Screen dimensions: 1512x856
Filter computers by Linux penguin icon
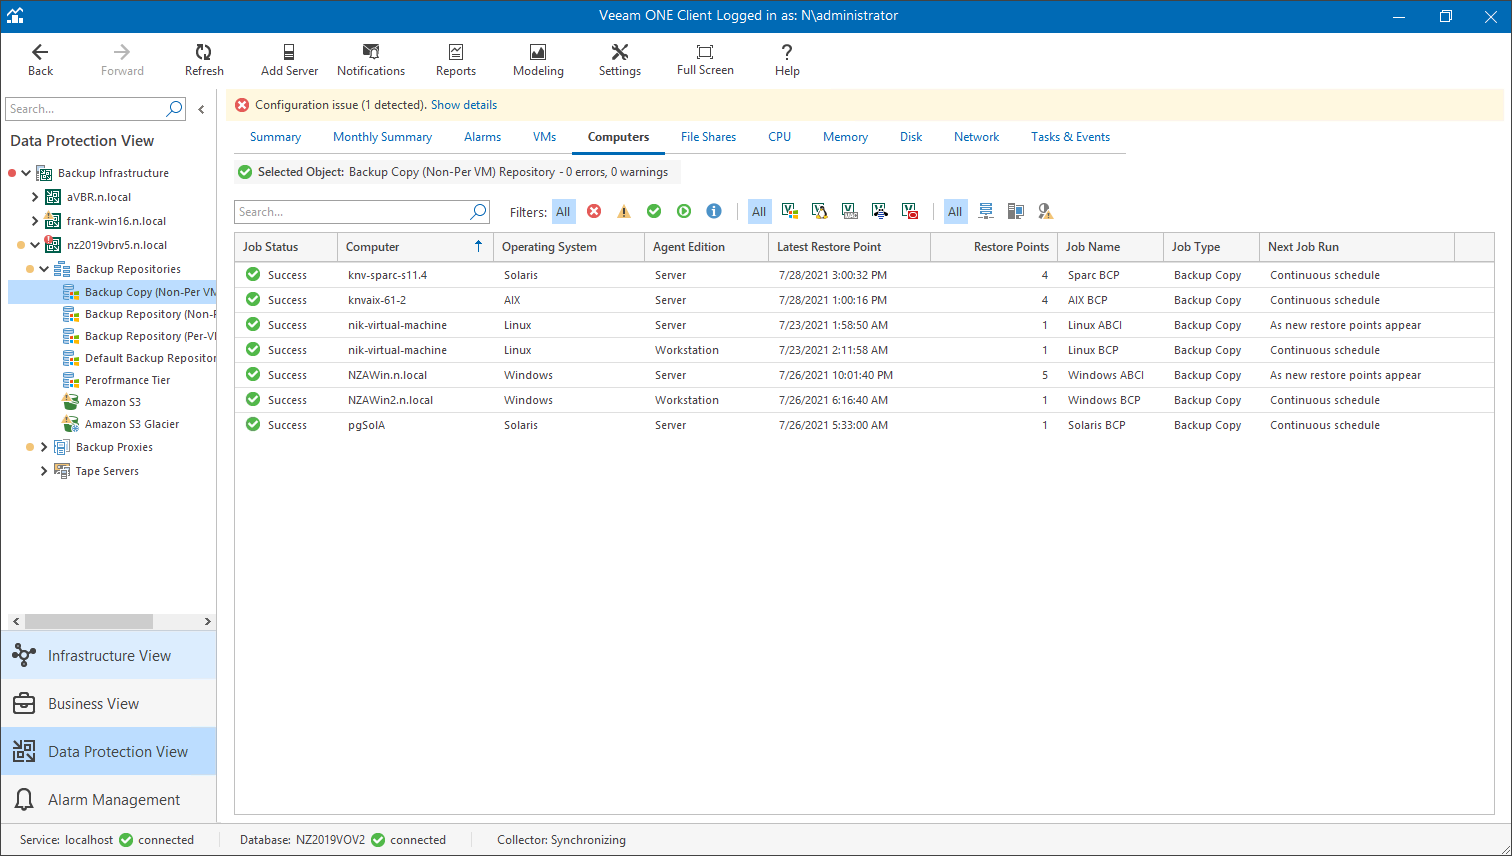pyautogui.click(x=819, y=211)
